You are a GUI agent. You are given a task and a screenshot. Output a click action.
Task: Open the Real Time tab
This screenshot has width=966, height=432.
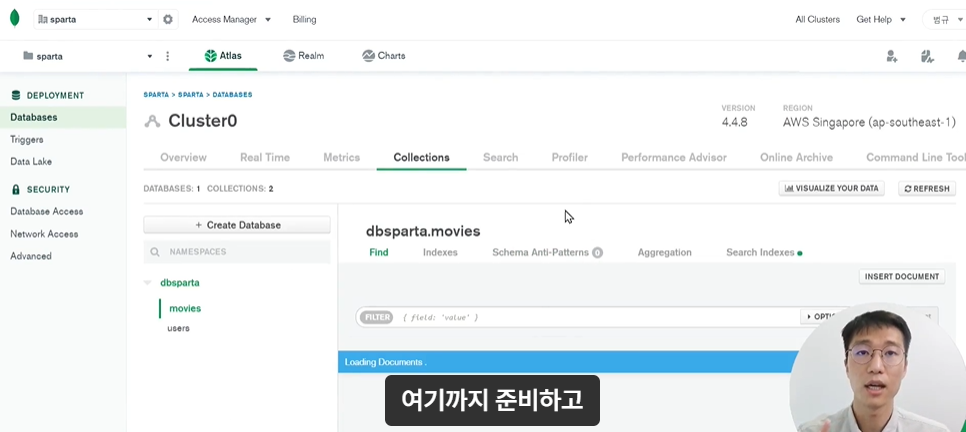(265, 157)
